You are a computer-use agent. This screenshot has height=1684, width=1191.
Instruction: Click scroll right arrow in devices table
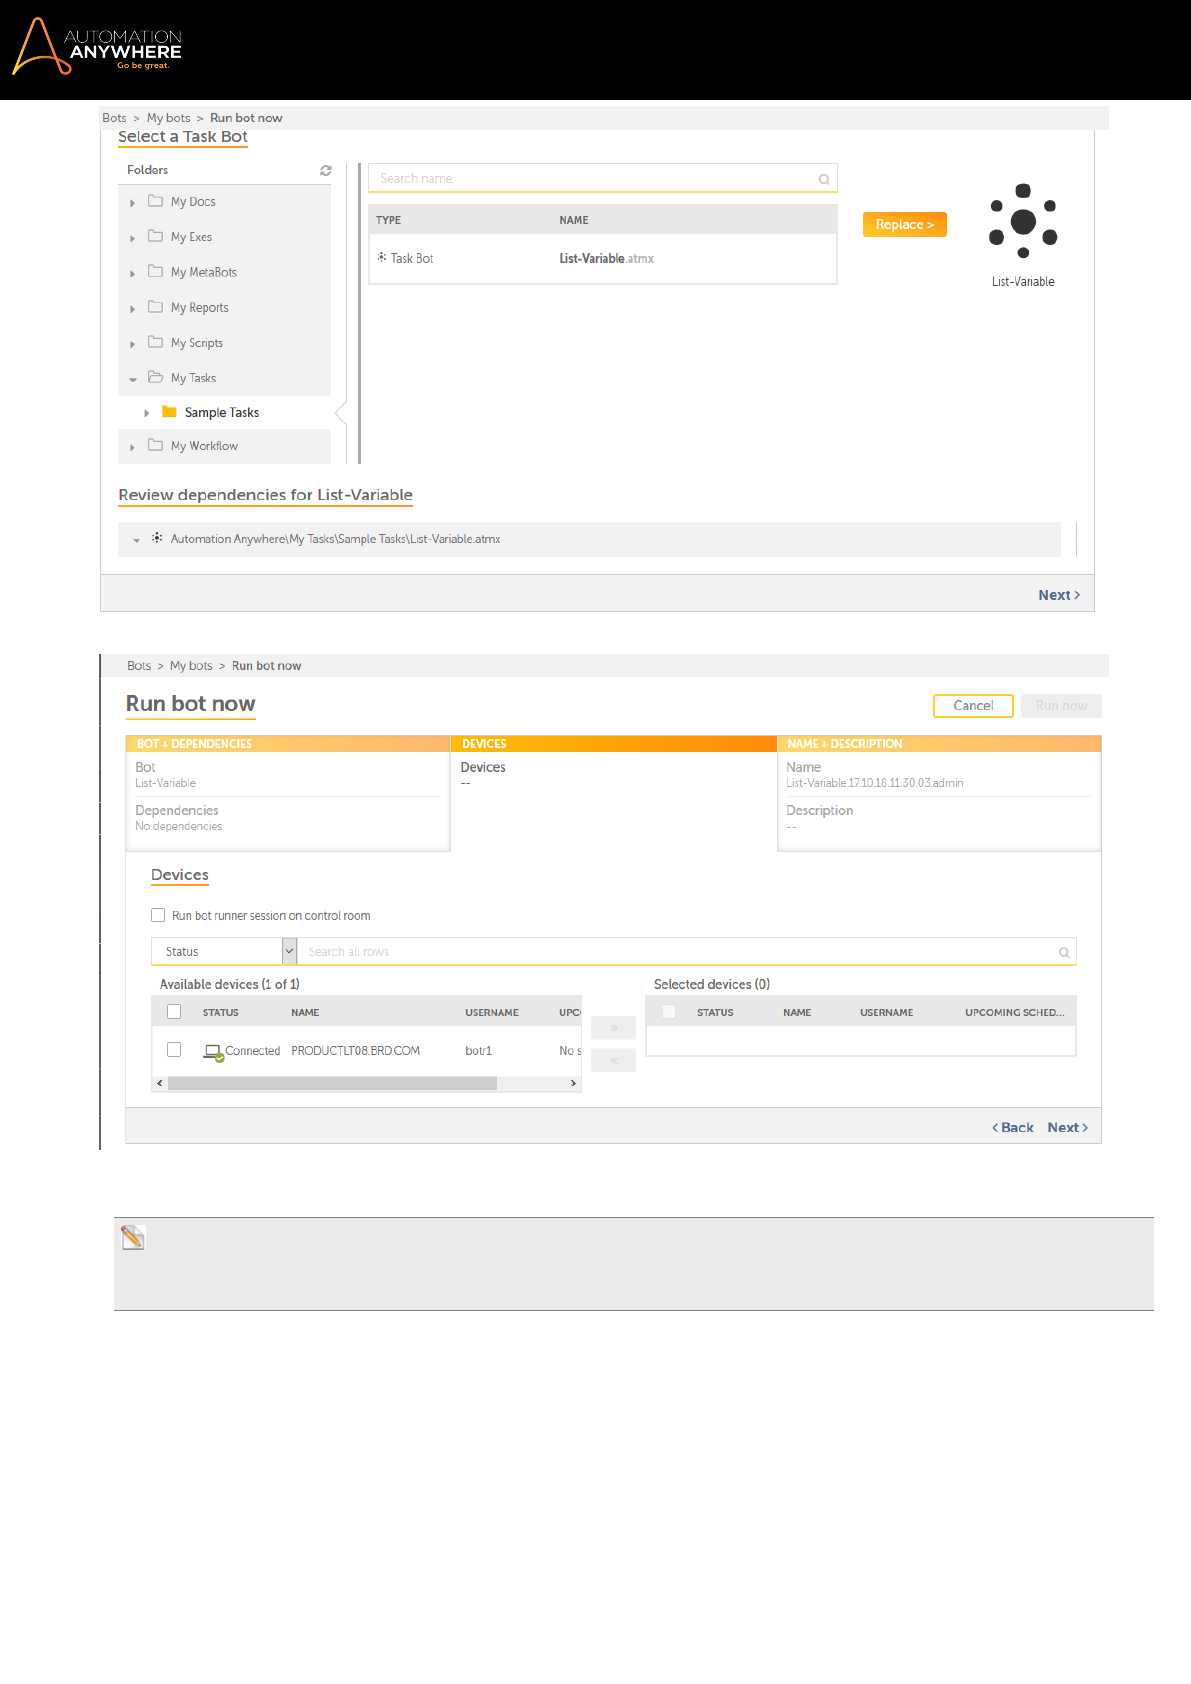(573, 1083)
